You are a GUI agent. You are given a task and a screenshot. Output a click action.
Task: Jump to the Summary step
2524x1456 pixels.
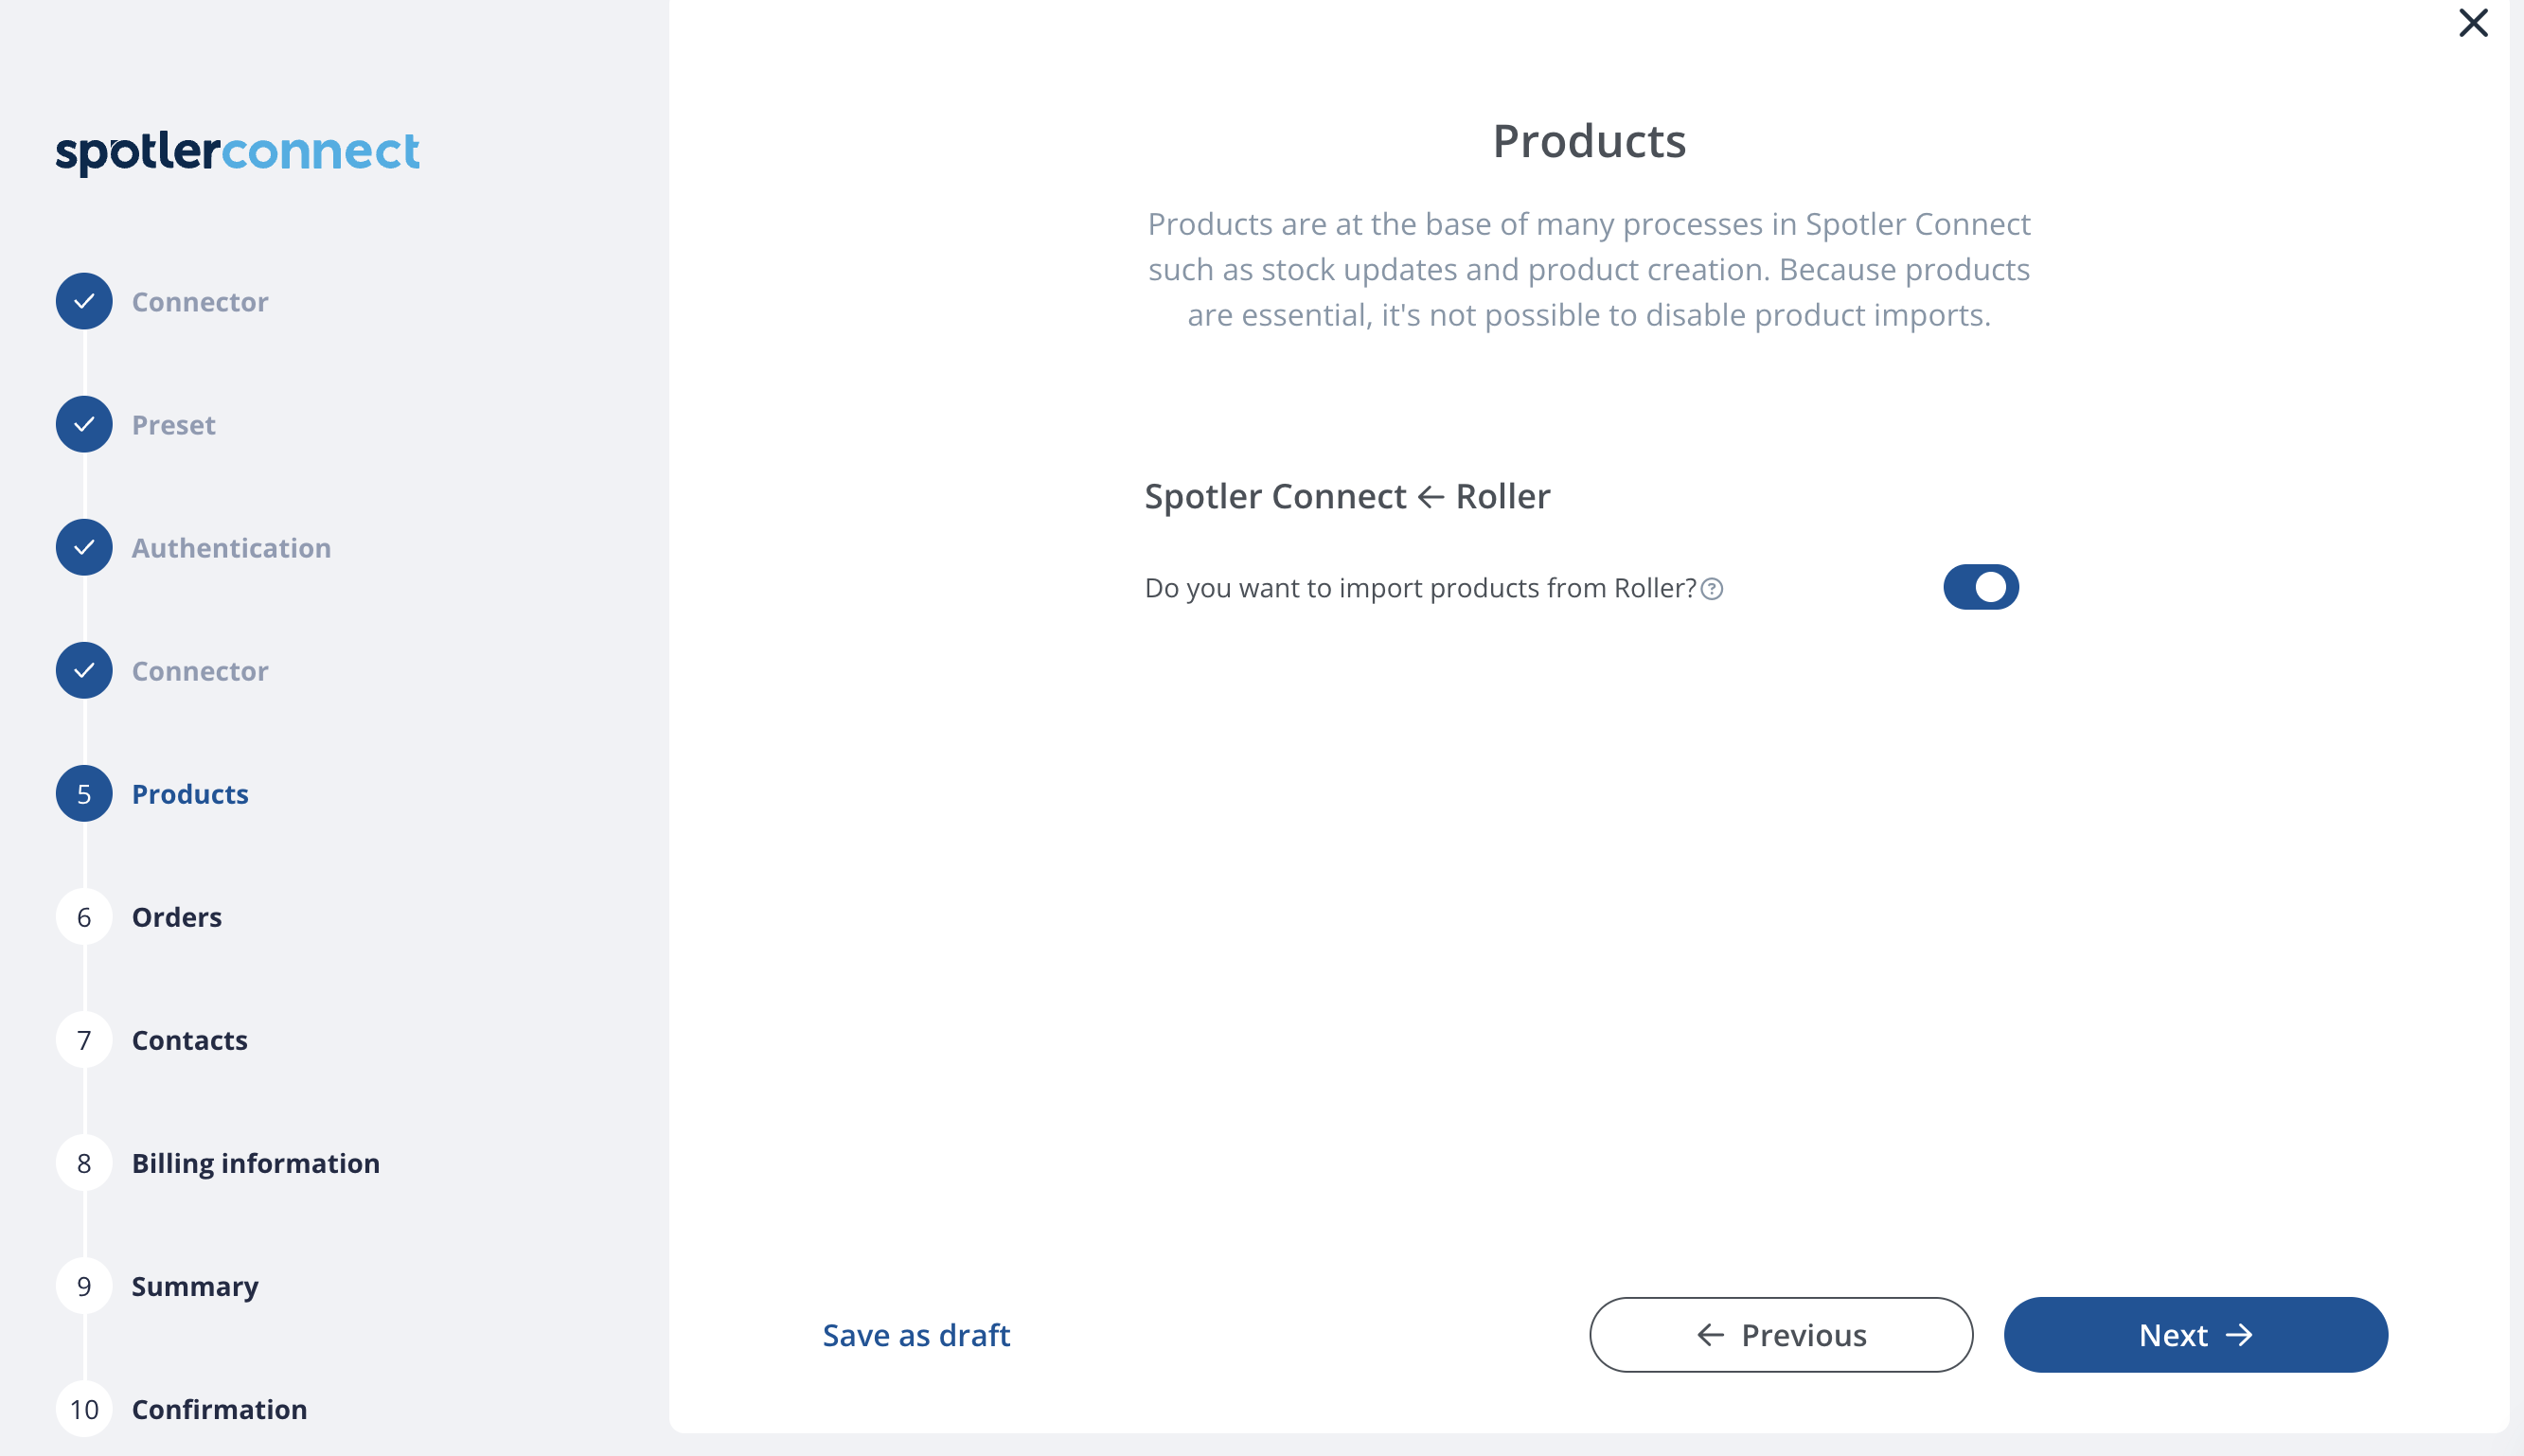(x=195, y=1286)
